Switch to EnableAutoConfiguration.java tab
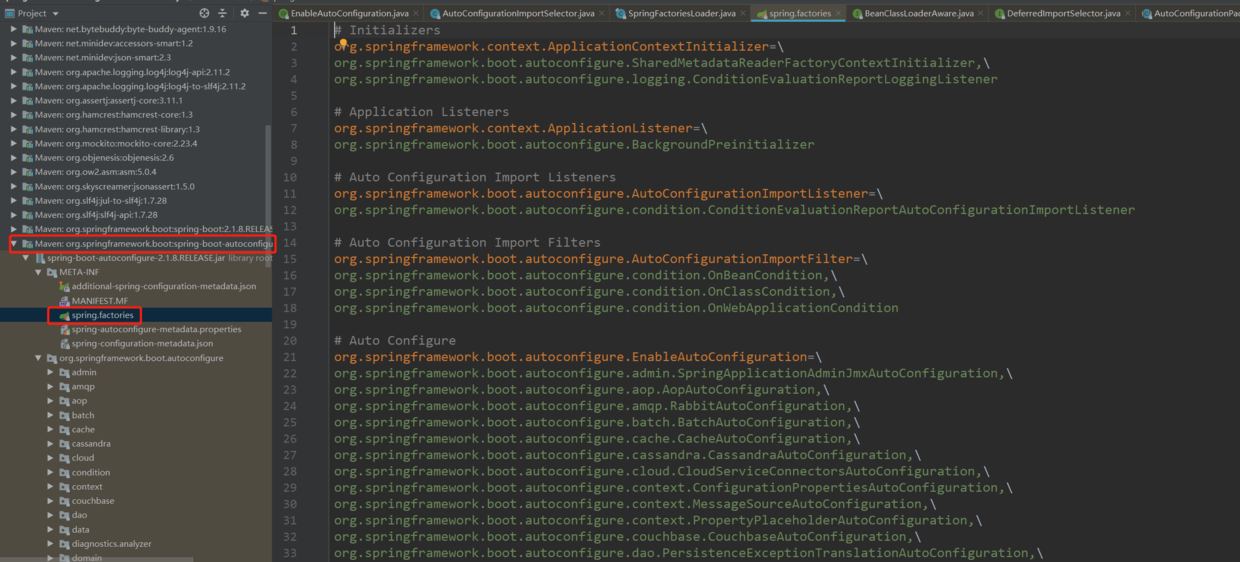Viewport: 1240px width, 562px height. click(349, 13)
